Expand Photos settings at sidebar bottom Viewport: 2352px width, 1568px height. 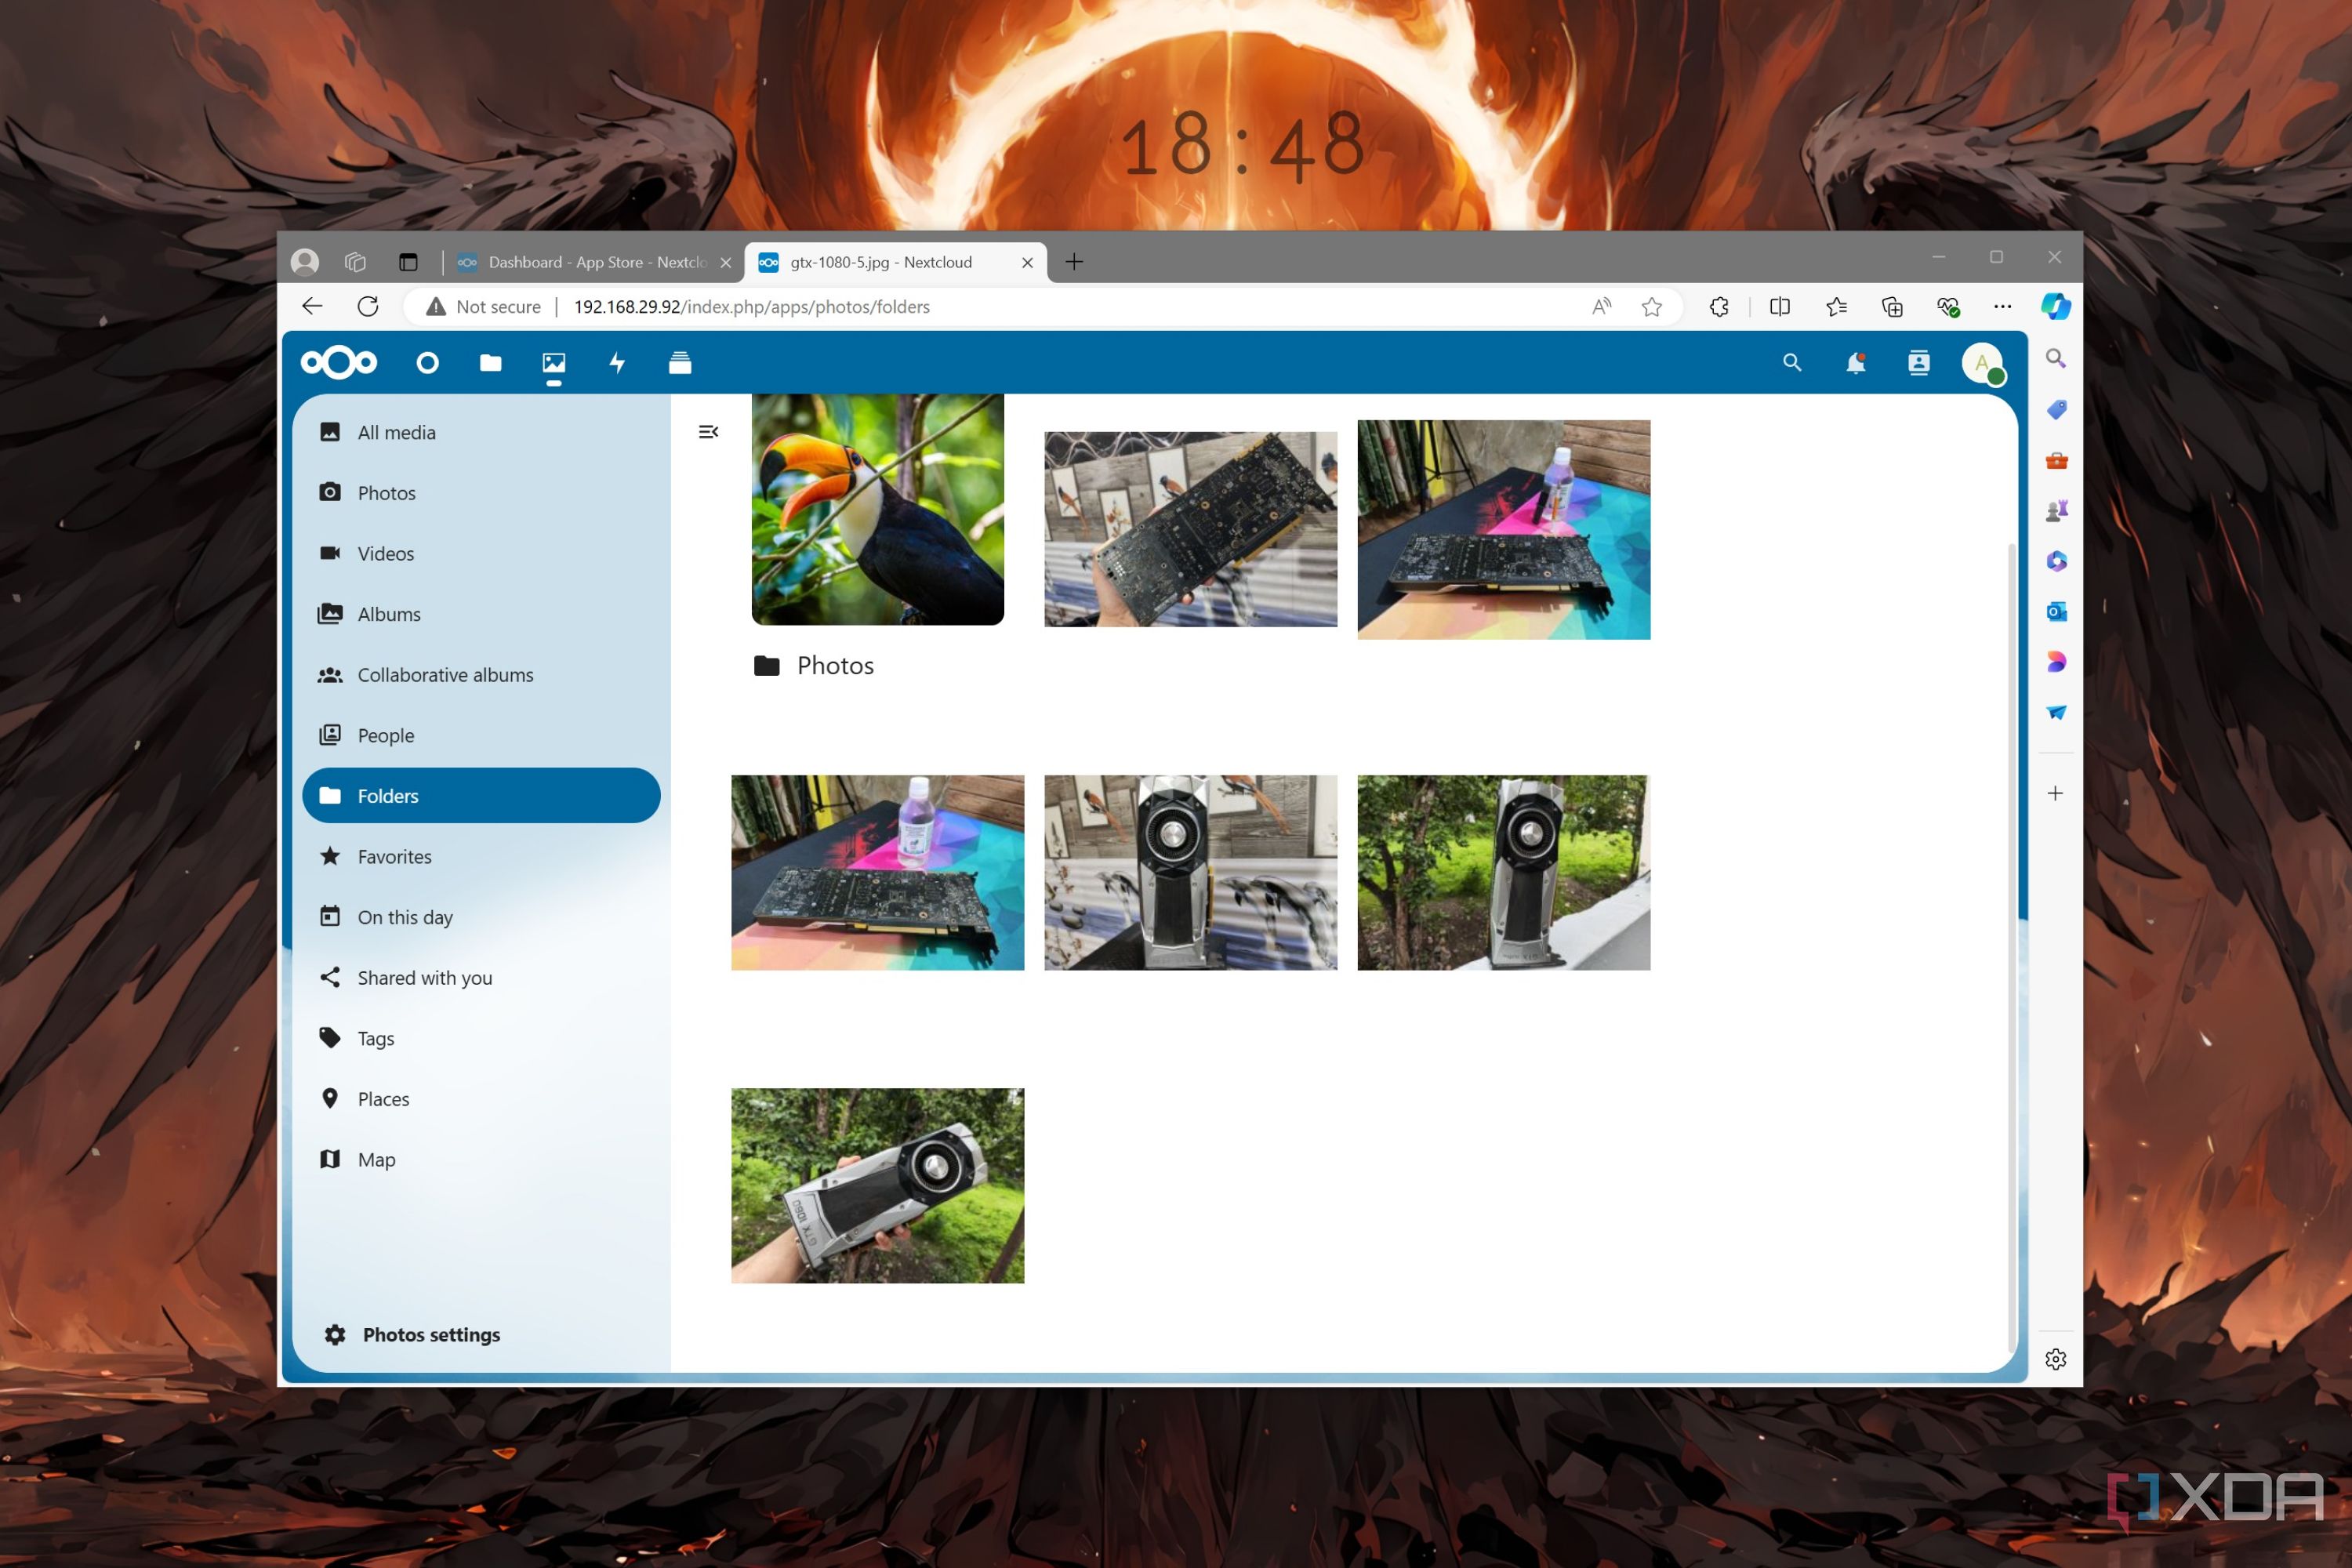coord(430,1334)
